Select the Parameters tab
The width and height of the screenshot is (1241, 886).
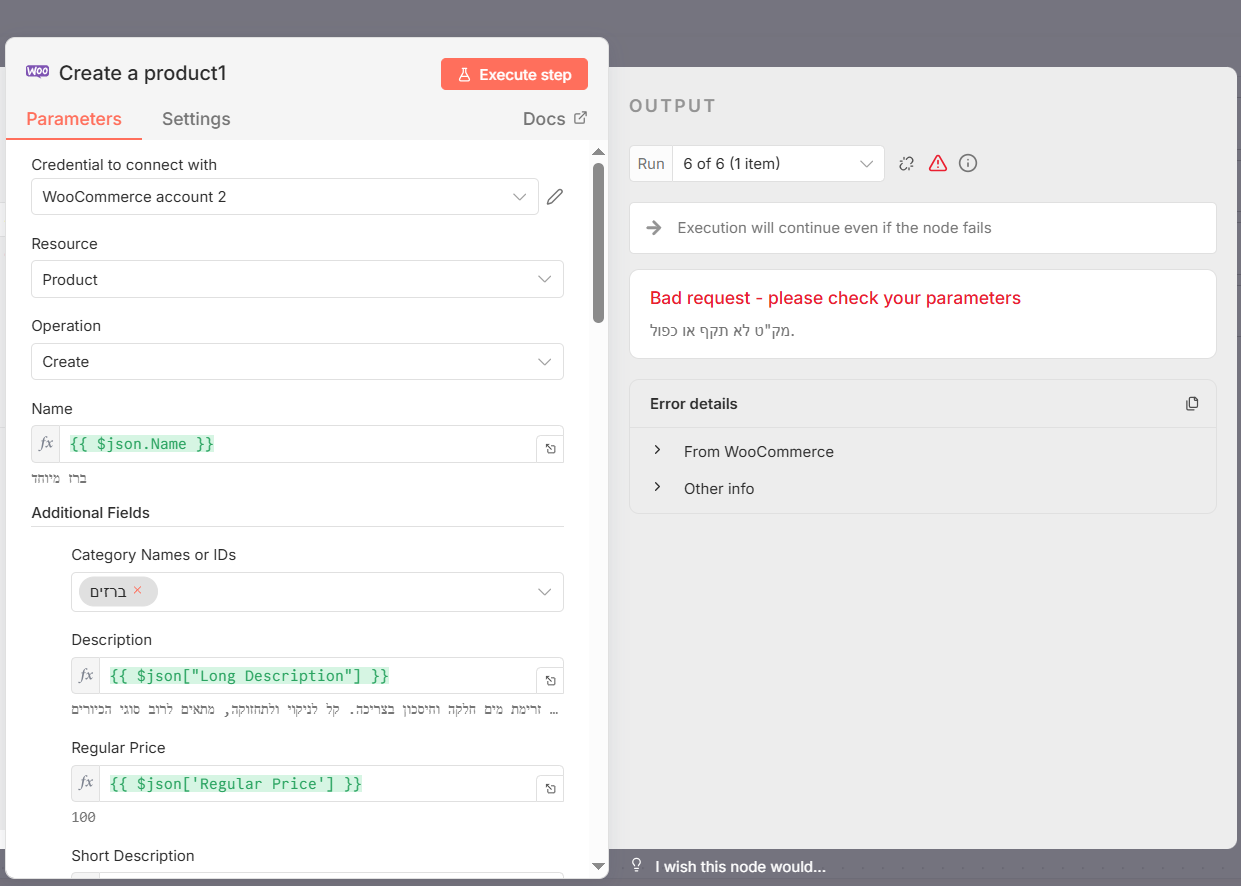(x=74, y=119)
